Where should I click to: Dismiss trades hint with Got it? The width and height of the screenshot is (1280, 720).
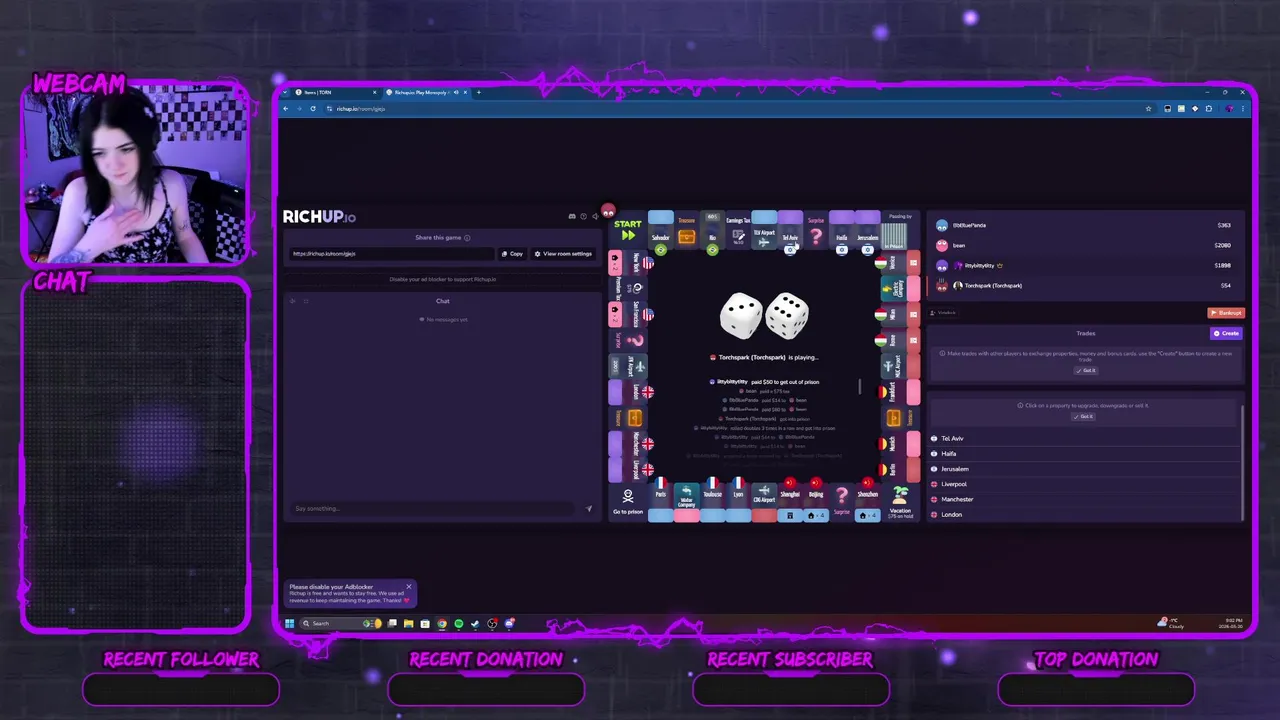(1086, 370)
